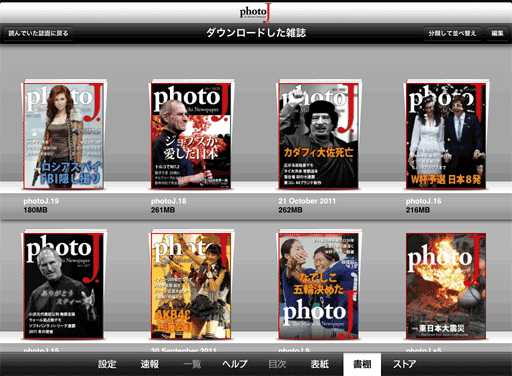
Task: Open the カダフィ大佐死亡 issue cover
Action: pyautogui.click(x=319, y=135)
